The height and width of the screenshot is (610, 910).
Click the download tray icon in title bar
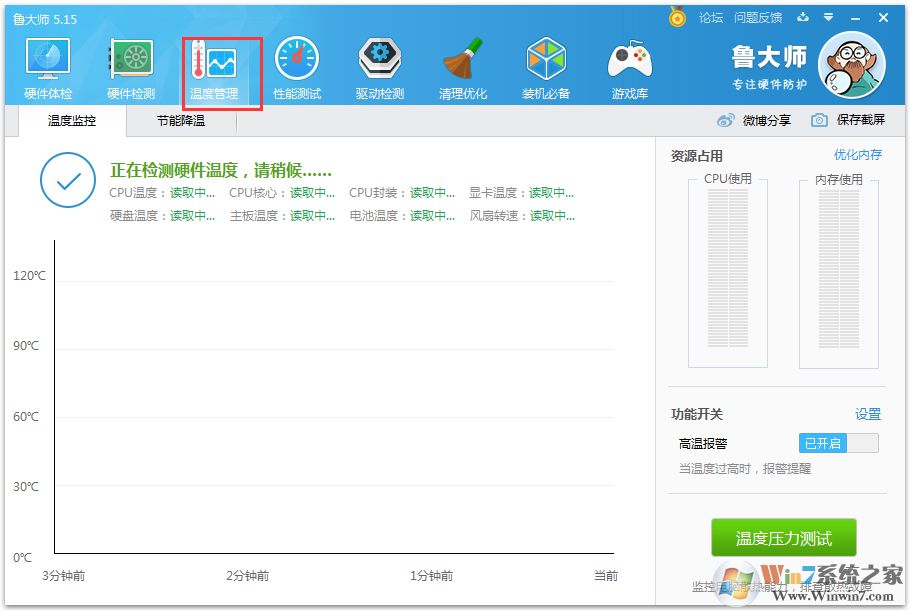[803, 18]
